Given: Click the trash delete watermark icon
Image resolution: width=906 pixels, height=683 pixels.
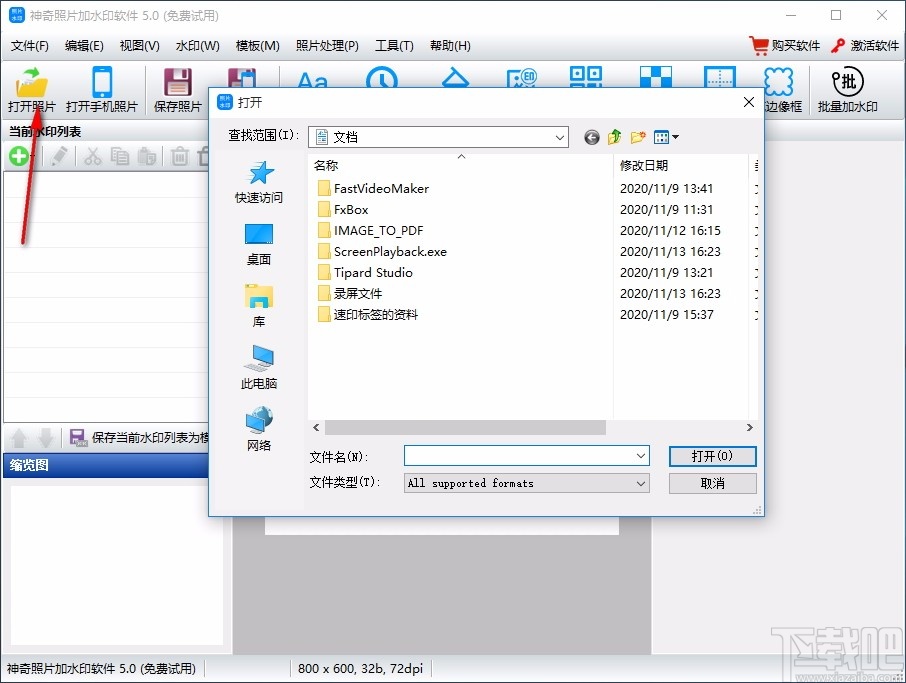Looking at the screenshot, I should click(x=180, y=156).
